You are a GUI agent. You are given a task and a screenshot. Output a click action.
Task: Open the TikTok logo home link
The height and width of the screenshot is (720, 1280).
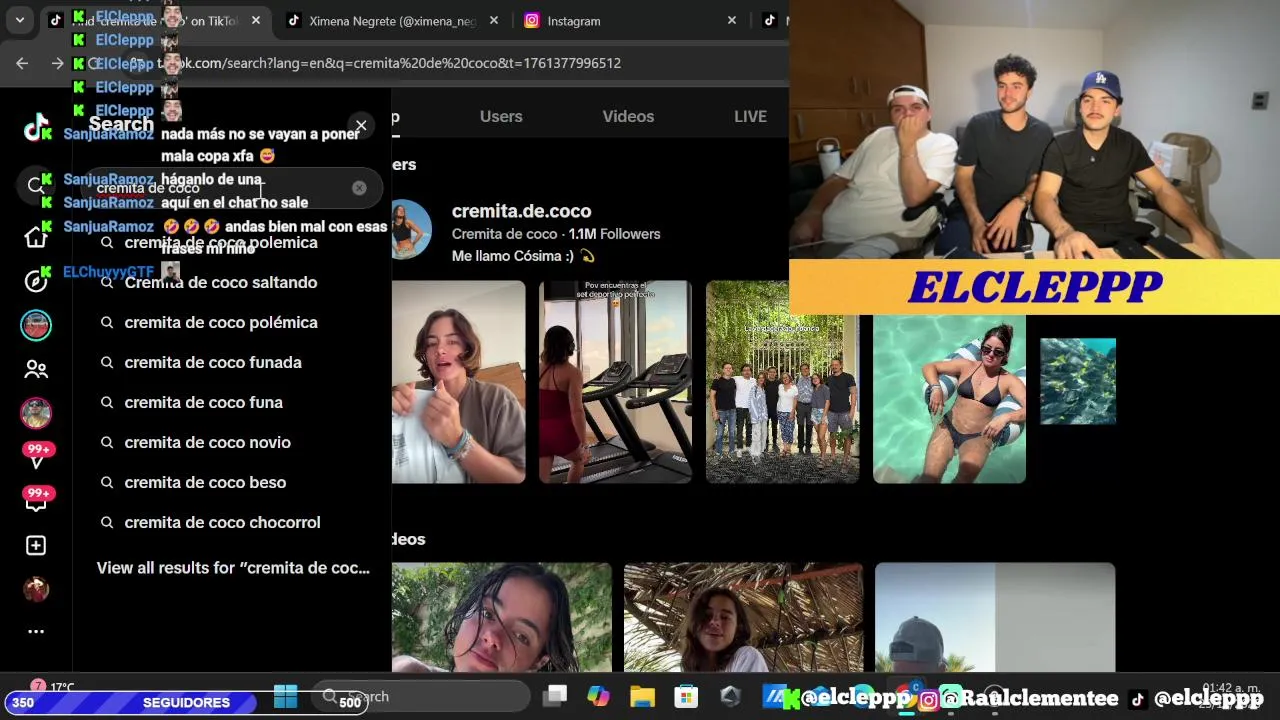[x=37, y=127]
